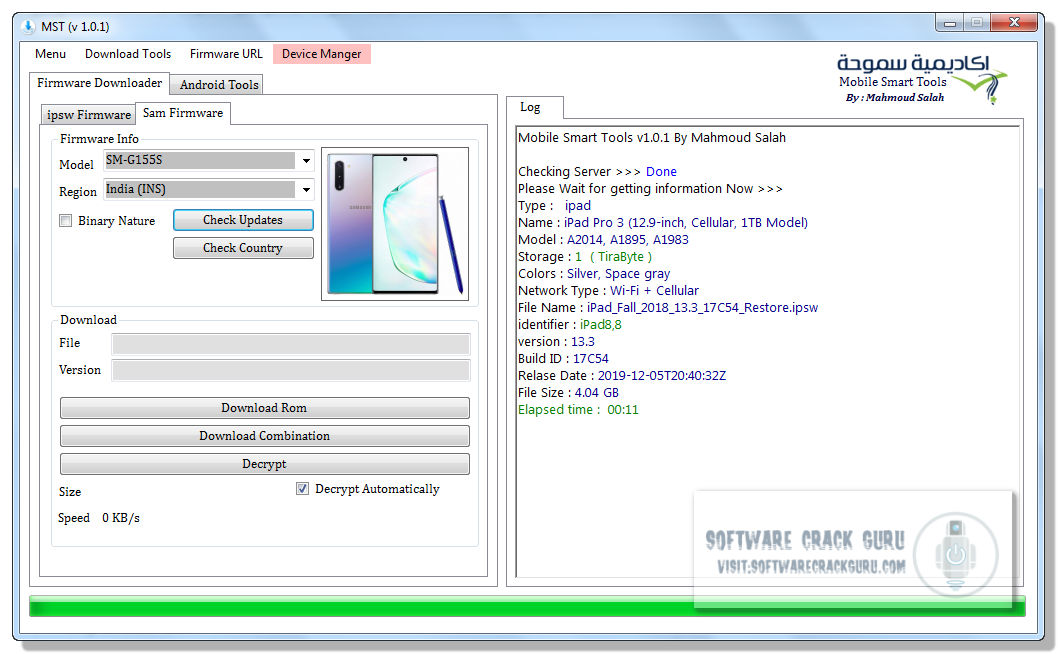
Task: Maximize the MST window
Action: coord(977,23)
